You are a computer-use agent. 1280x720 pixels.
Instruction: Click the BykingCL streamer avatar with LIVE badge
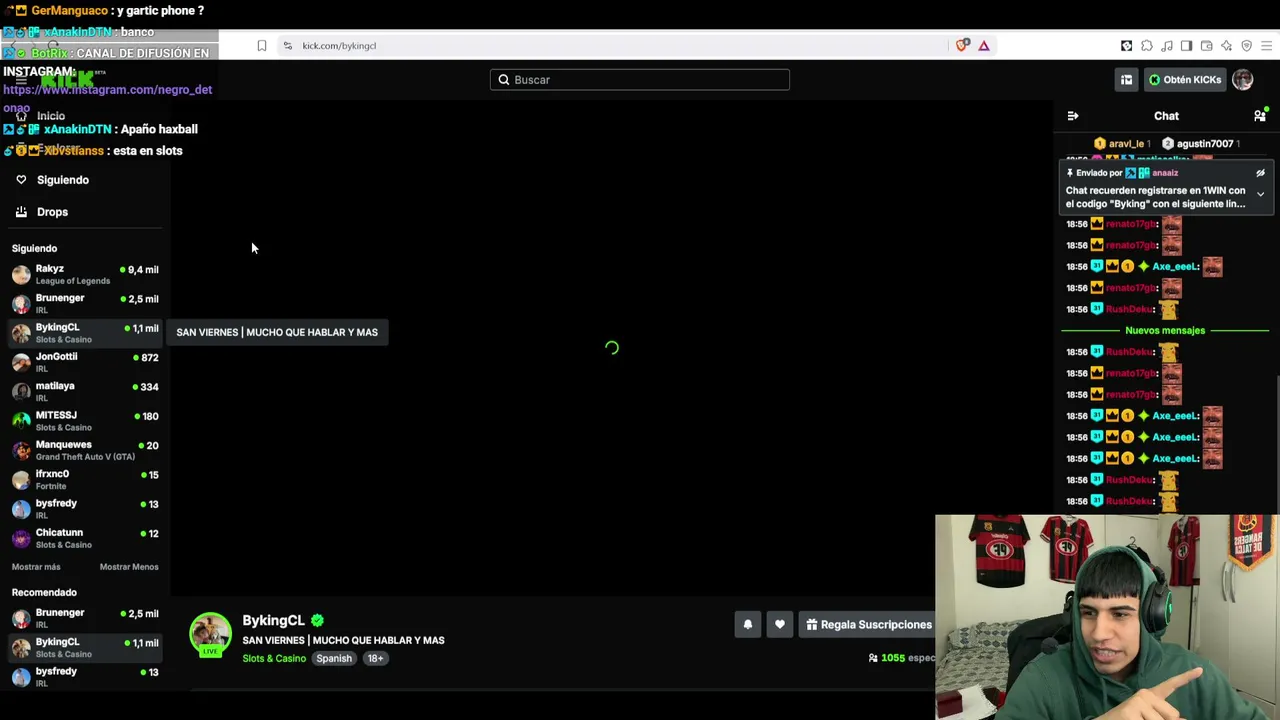click(x=210, y=636)
